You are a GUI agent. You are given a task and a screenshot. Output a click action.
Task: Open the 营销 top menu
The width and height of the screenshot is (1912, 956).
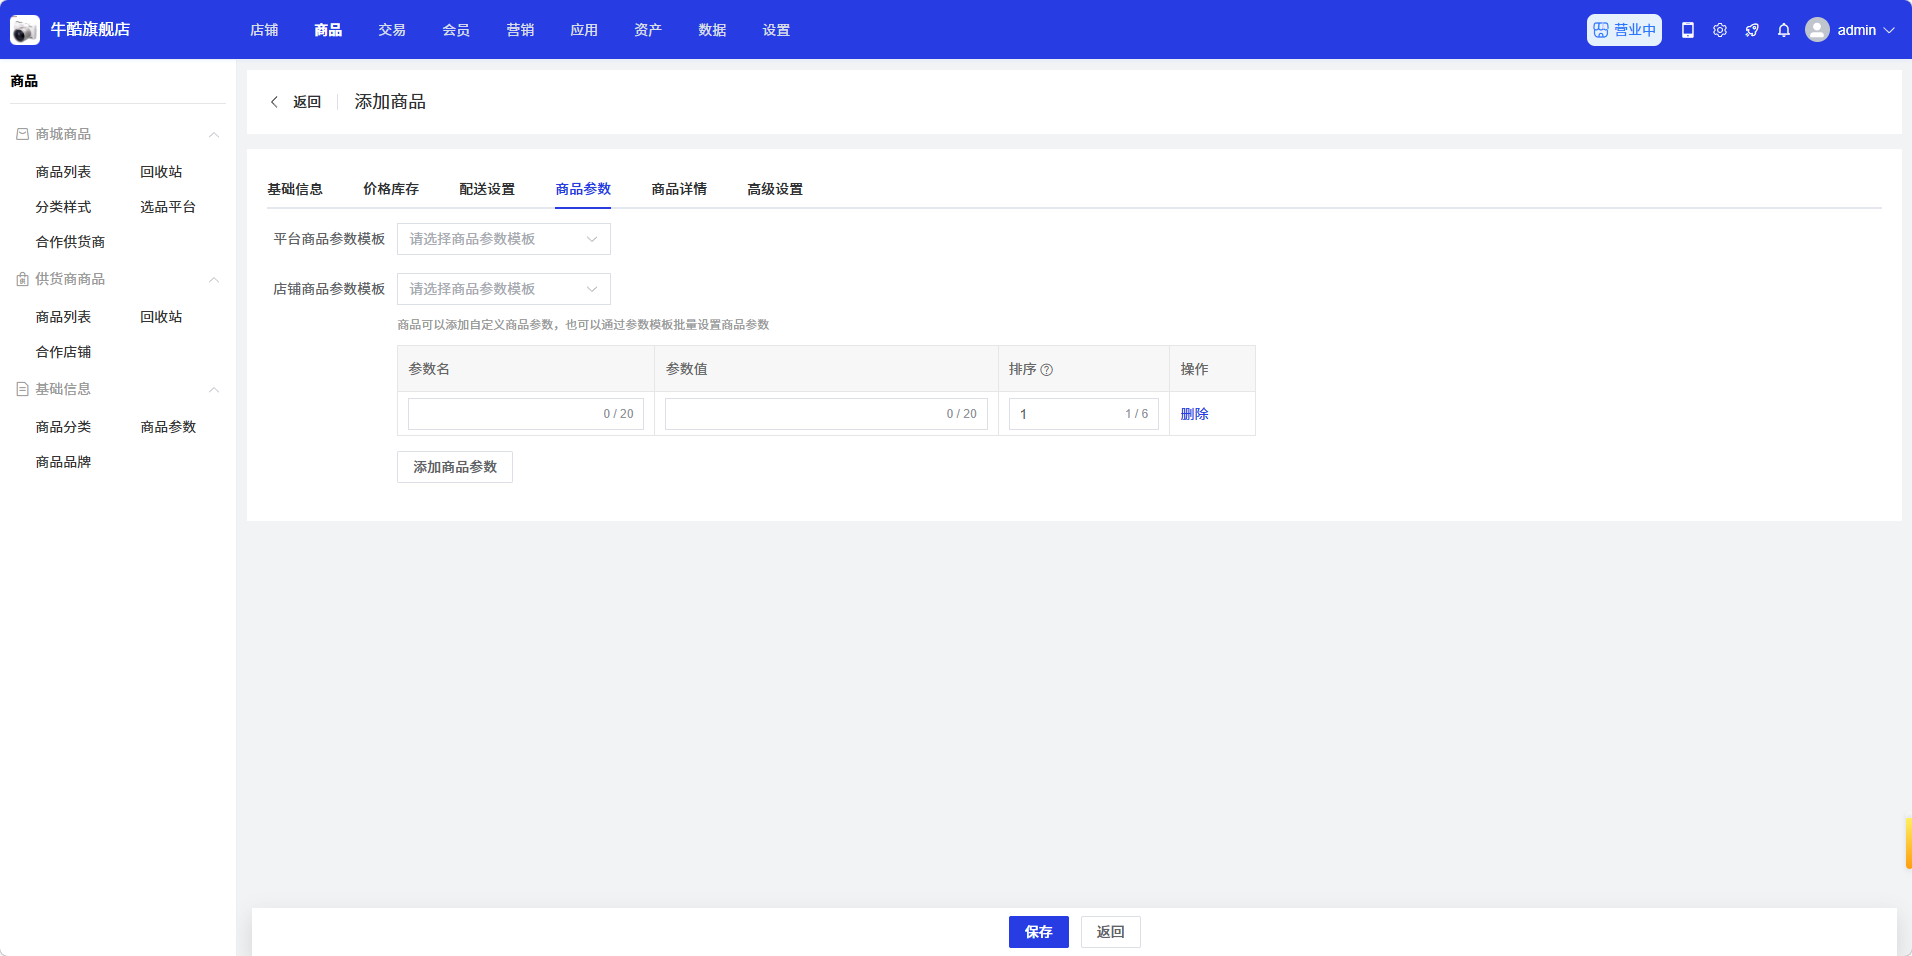point(520,30)
